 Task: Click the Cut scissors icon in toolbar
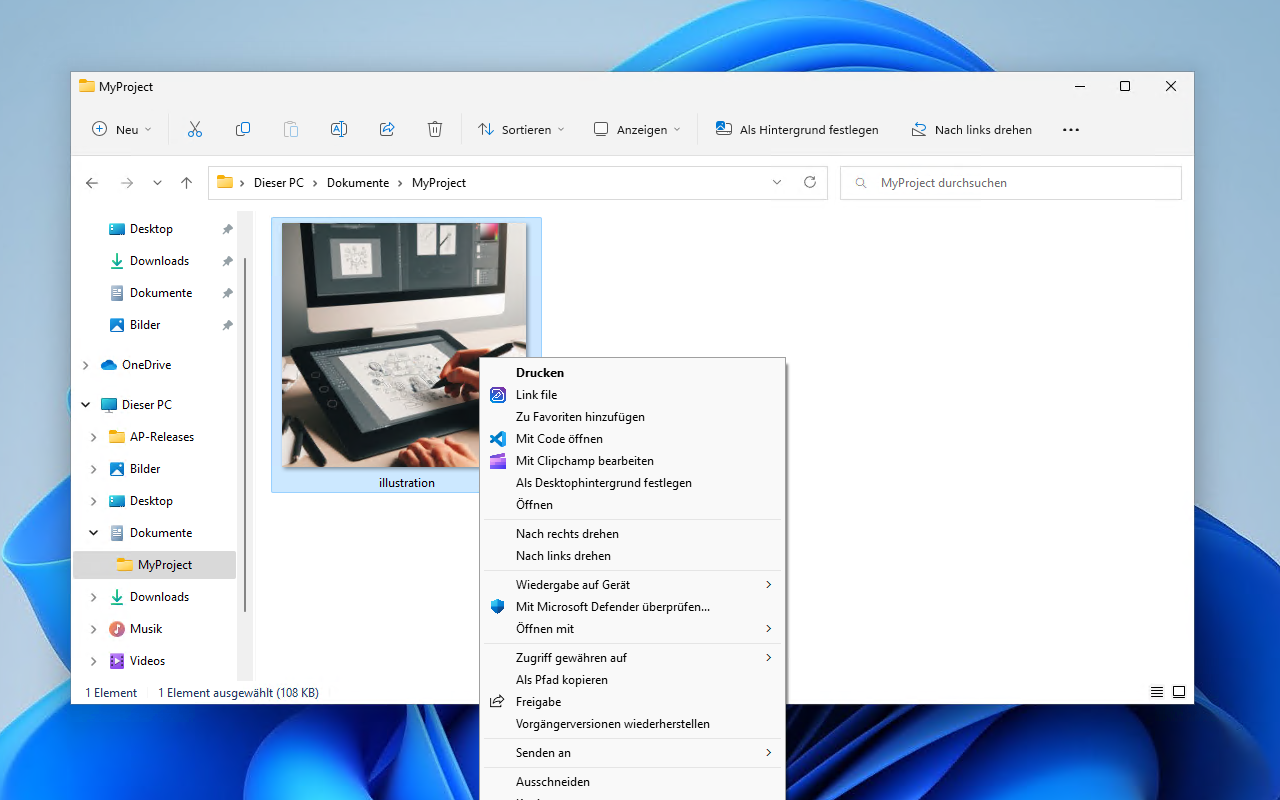click(x=195, y=129)
